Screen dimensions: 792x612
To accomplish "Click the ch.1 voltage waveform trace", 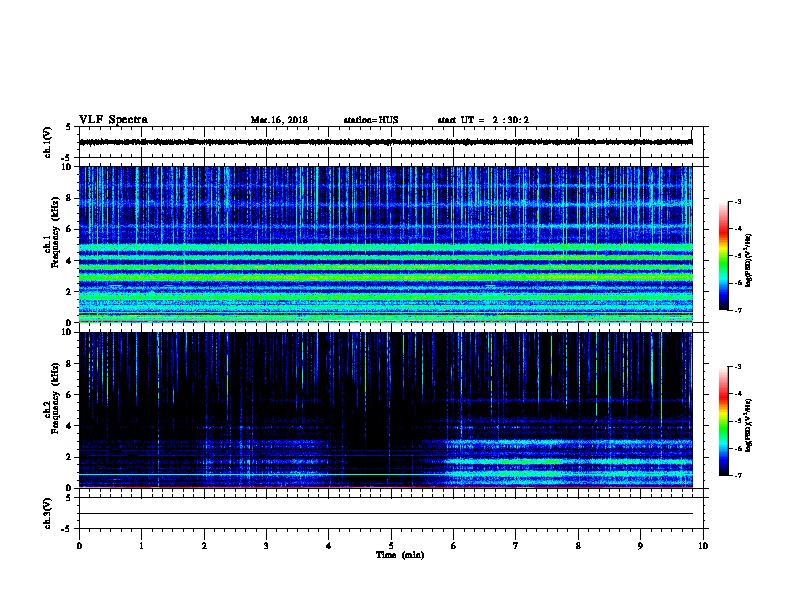I will click(386, 142).
